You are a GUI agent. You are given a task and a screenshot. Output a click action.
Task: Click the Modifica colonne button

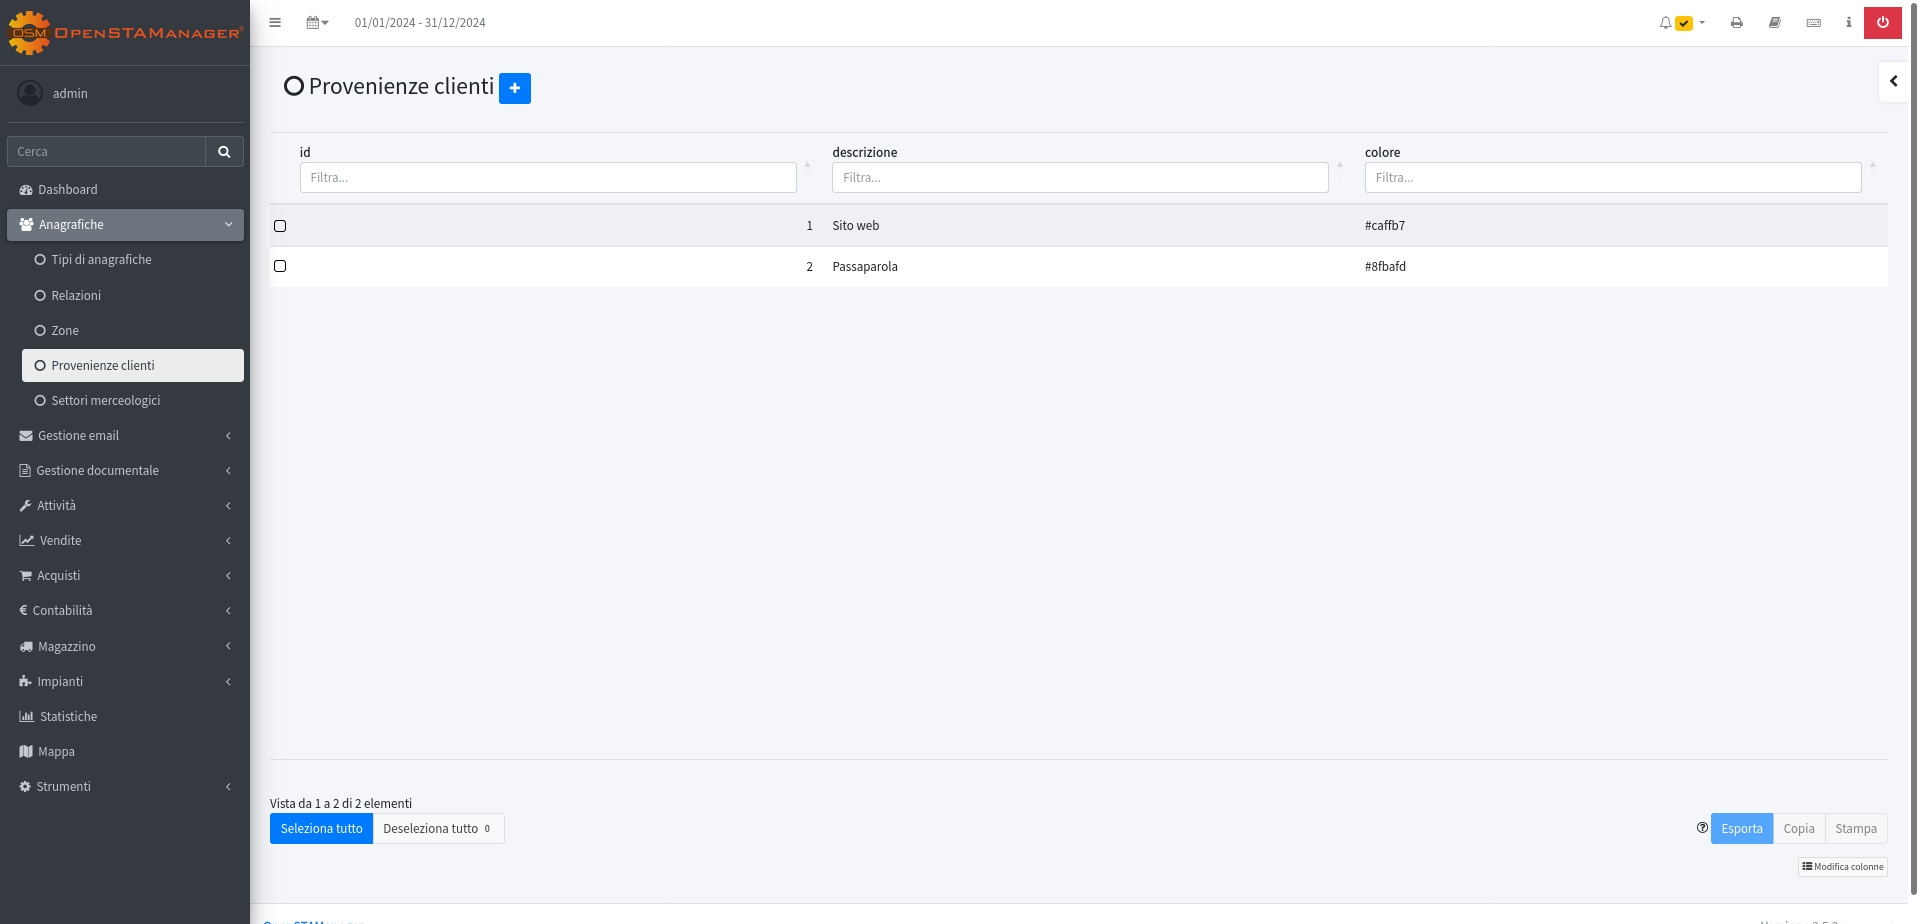point(1842,867)
